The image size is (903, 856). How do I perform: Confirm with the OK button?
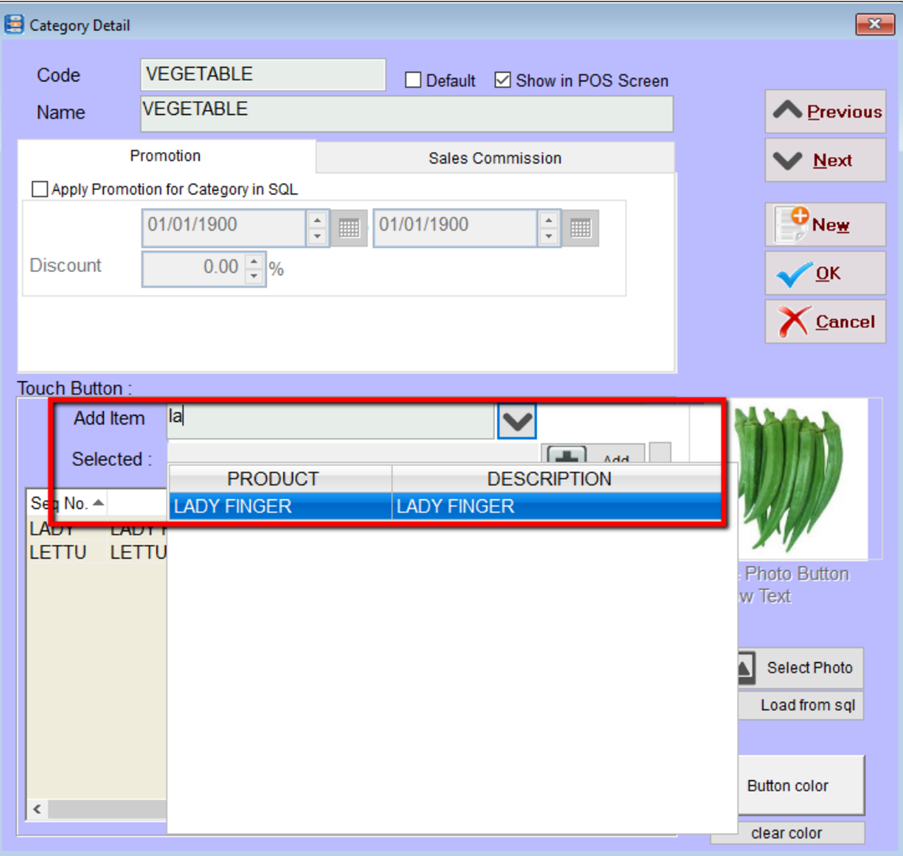[825, 273]
